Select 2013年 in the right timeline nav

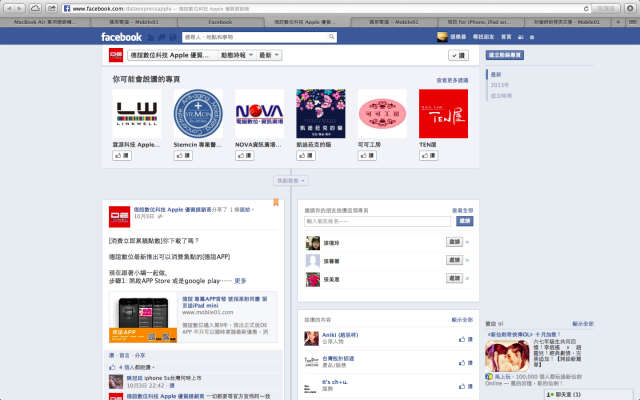click(x=500, y=85)
